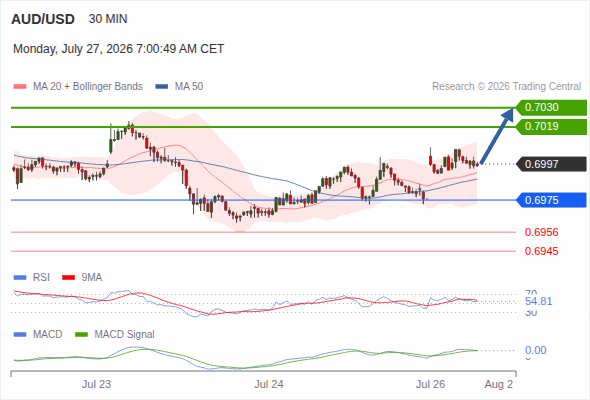Click the red MA 20 Bollinger Bands swatch
The image size is (590, 400).
(x=20, y=87)
